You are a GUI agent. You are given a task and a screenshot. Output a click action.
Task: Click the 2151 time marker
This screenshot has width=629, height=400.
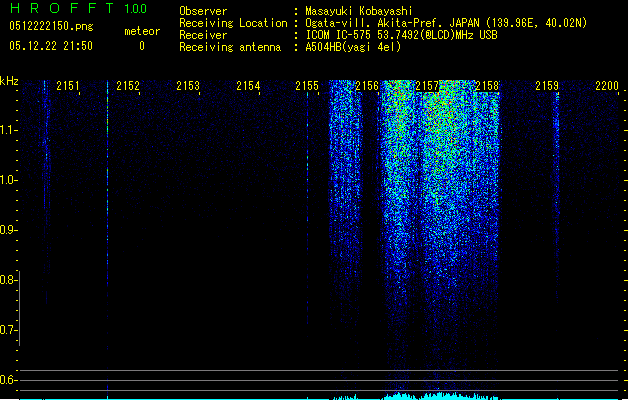tap(68, 86)
